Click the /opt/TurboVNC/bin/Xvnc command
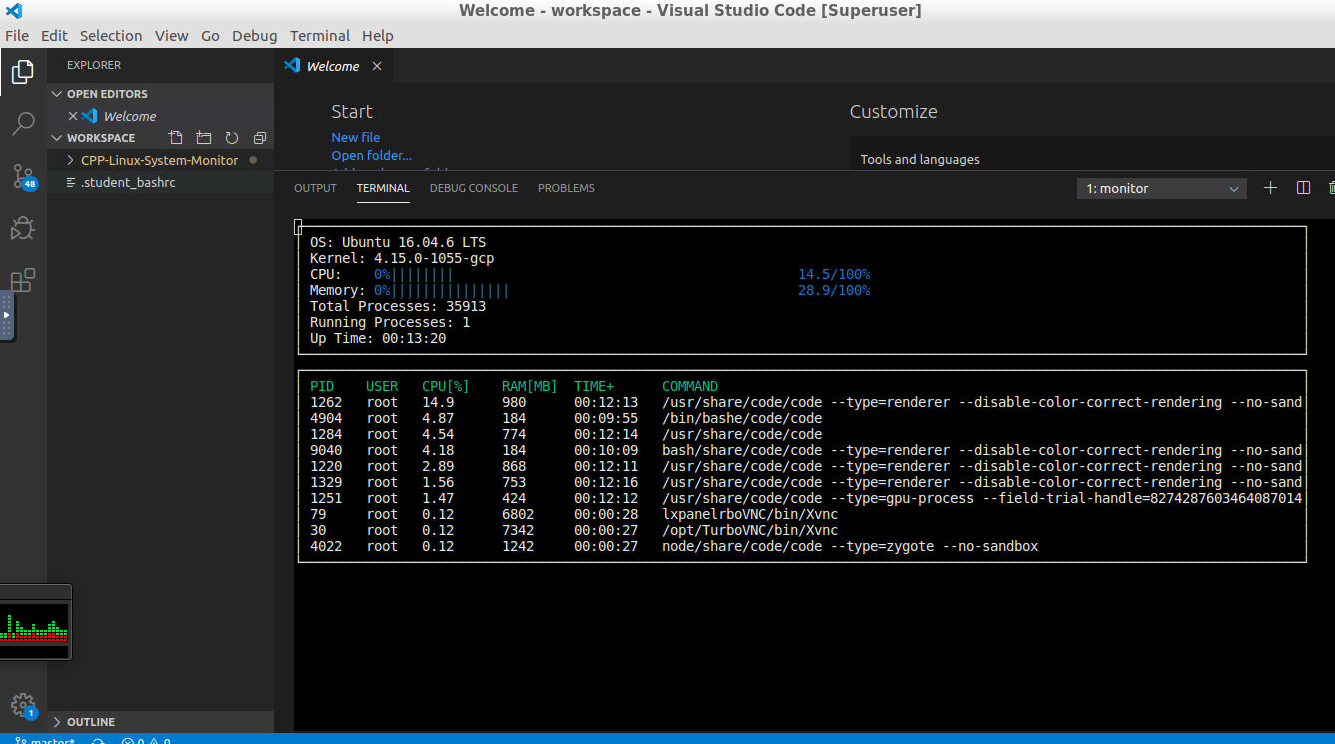This screenshot has width=1335, height=744. tap(750, 530)
